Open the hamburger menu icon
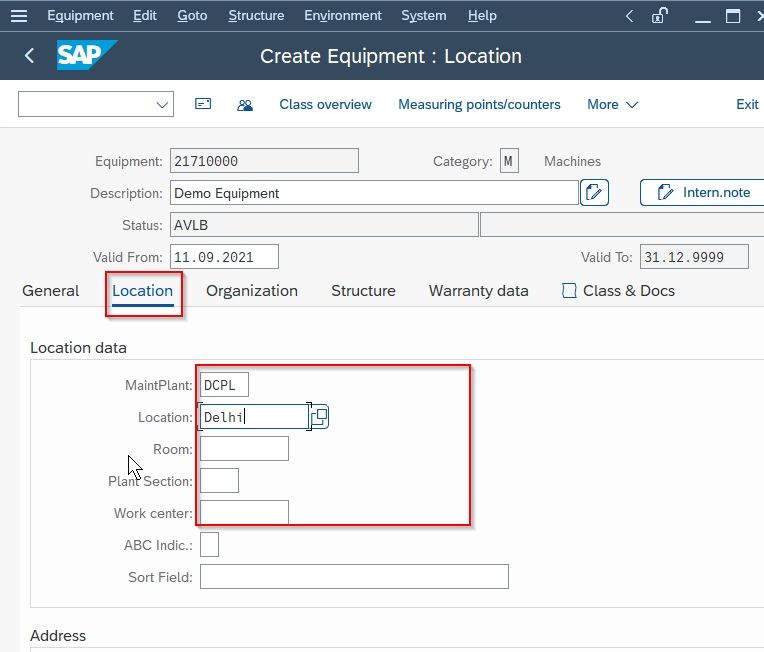This screenshot has height=652, width=764. (19, 16)
